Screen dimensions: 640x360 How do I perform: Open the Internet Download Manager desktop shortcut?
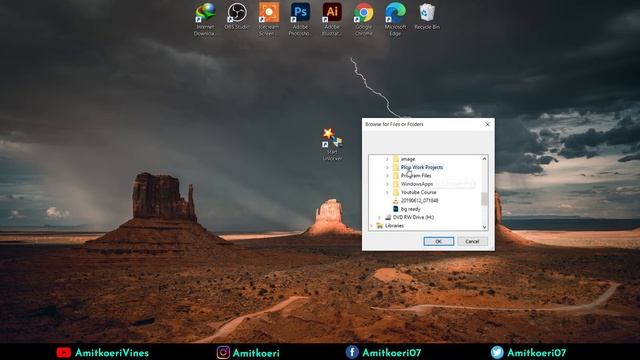click(x=205, y=19)
